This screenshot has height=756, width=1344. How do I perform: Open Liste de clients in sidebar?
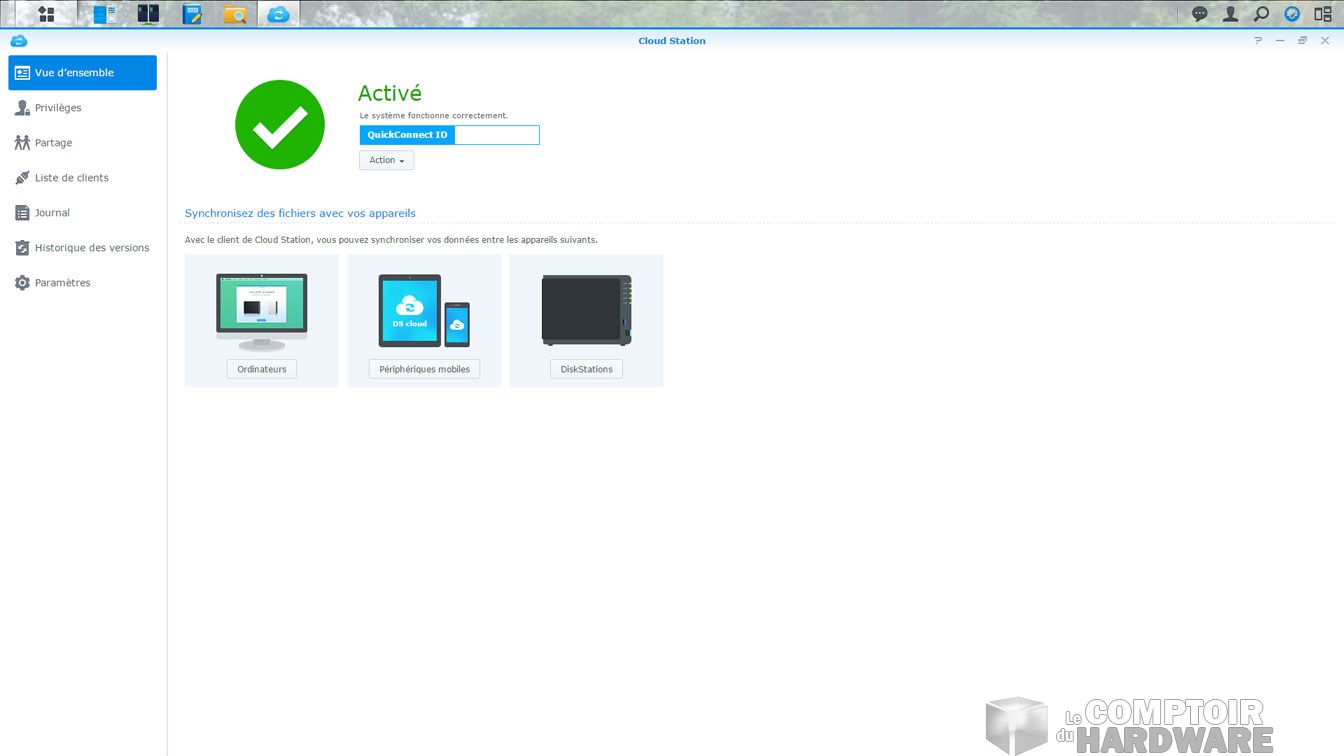[x=71, y=178]
